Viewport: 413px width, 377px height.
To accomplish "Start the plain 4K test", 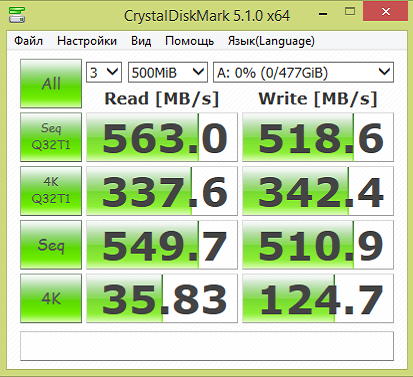I will [51, 298].
